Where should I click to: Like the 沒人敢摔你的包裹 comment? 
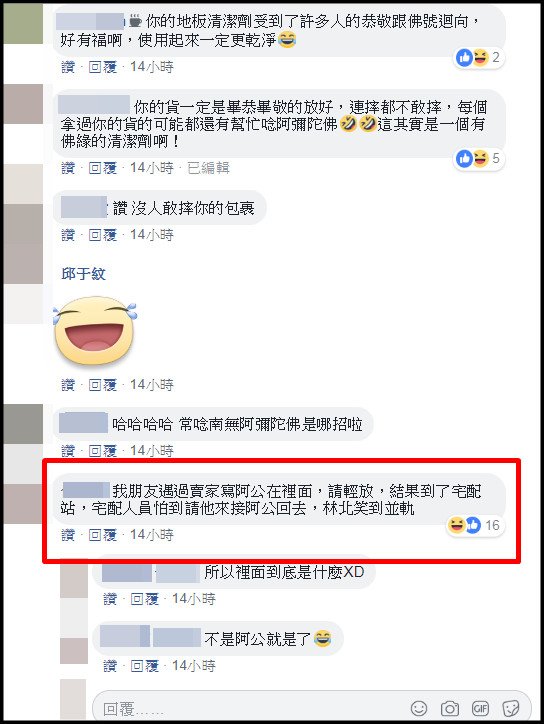(68, 235)
